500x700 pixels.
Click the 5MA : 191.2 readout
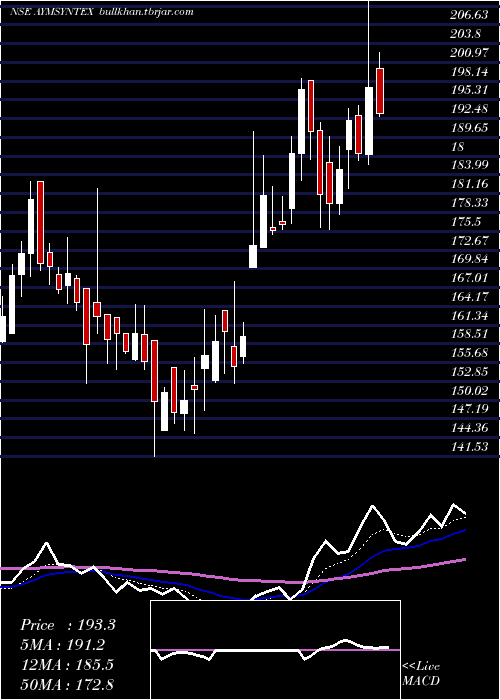pos(65,645)
